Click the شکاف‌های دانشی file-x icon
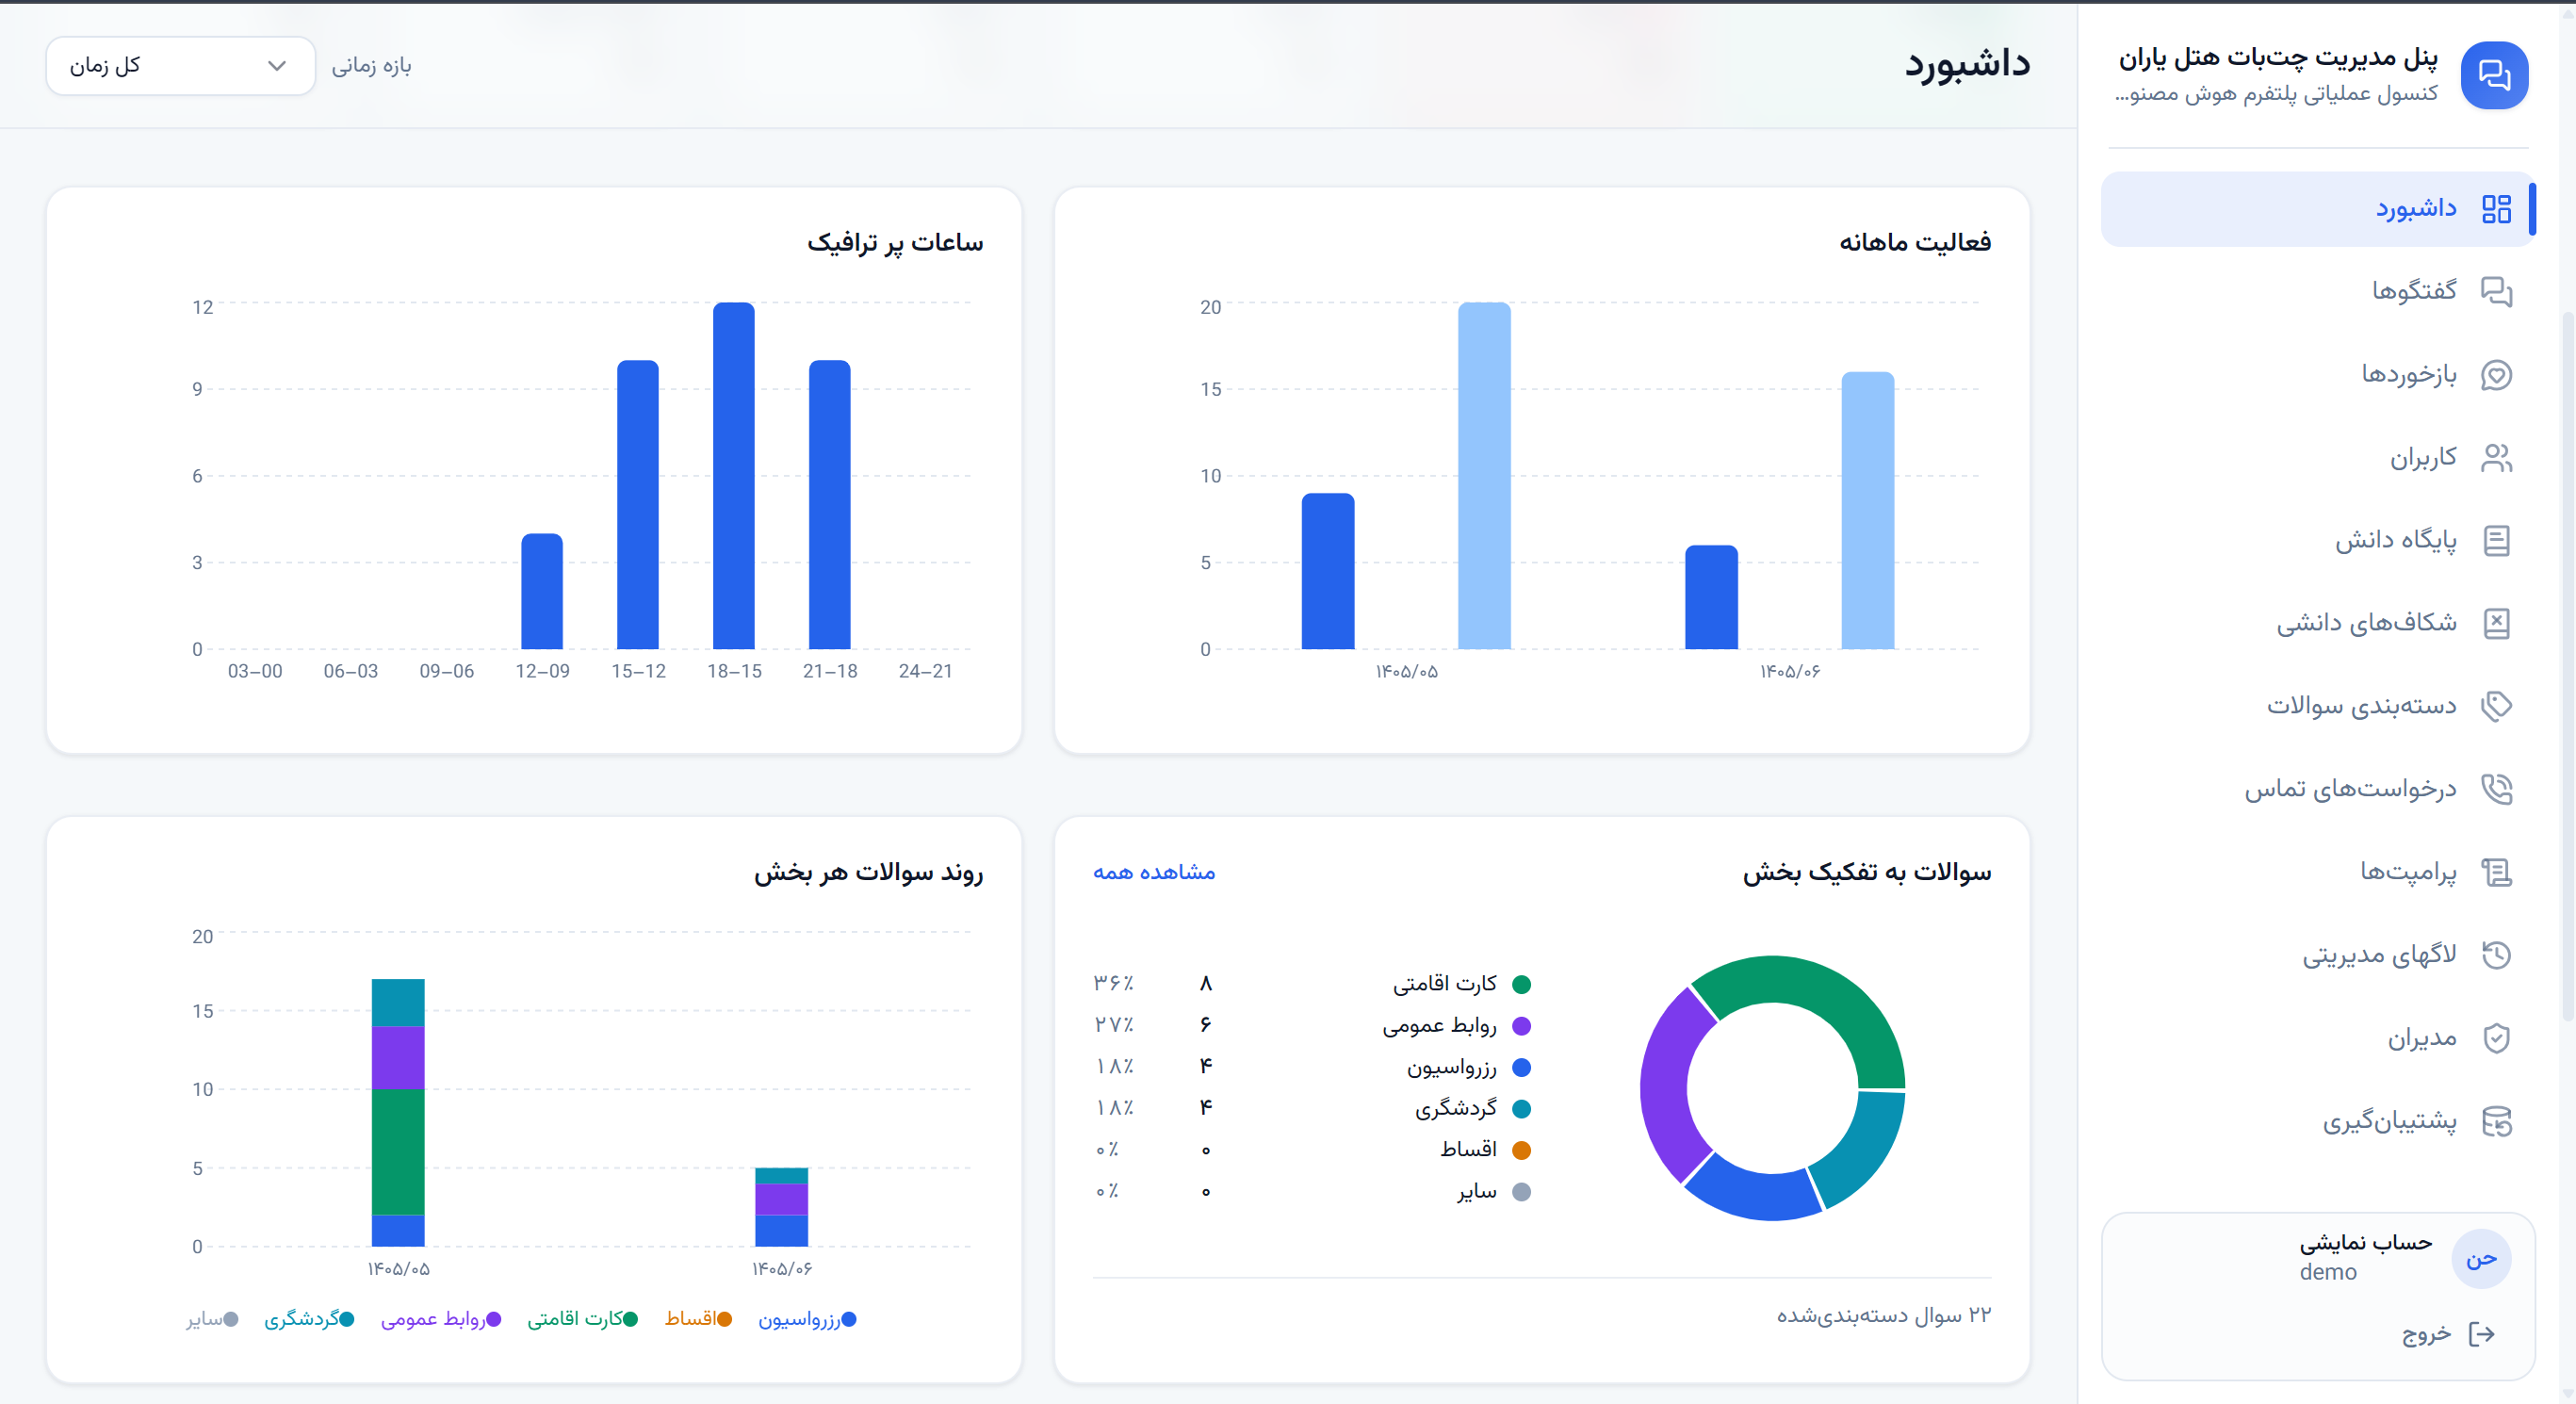 pyautogui.click(x=2496, y=623)
